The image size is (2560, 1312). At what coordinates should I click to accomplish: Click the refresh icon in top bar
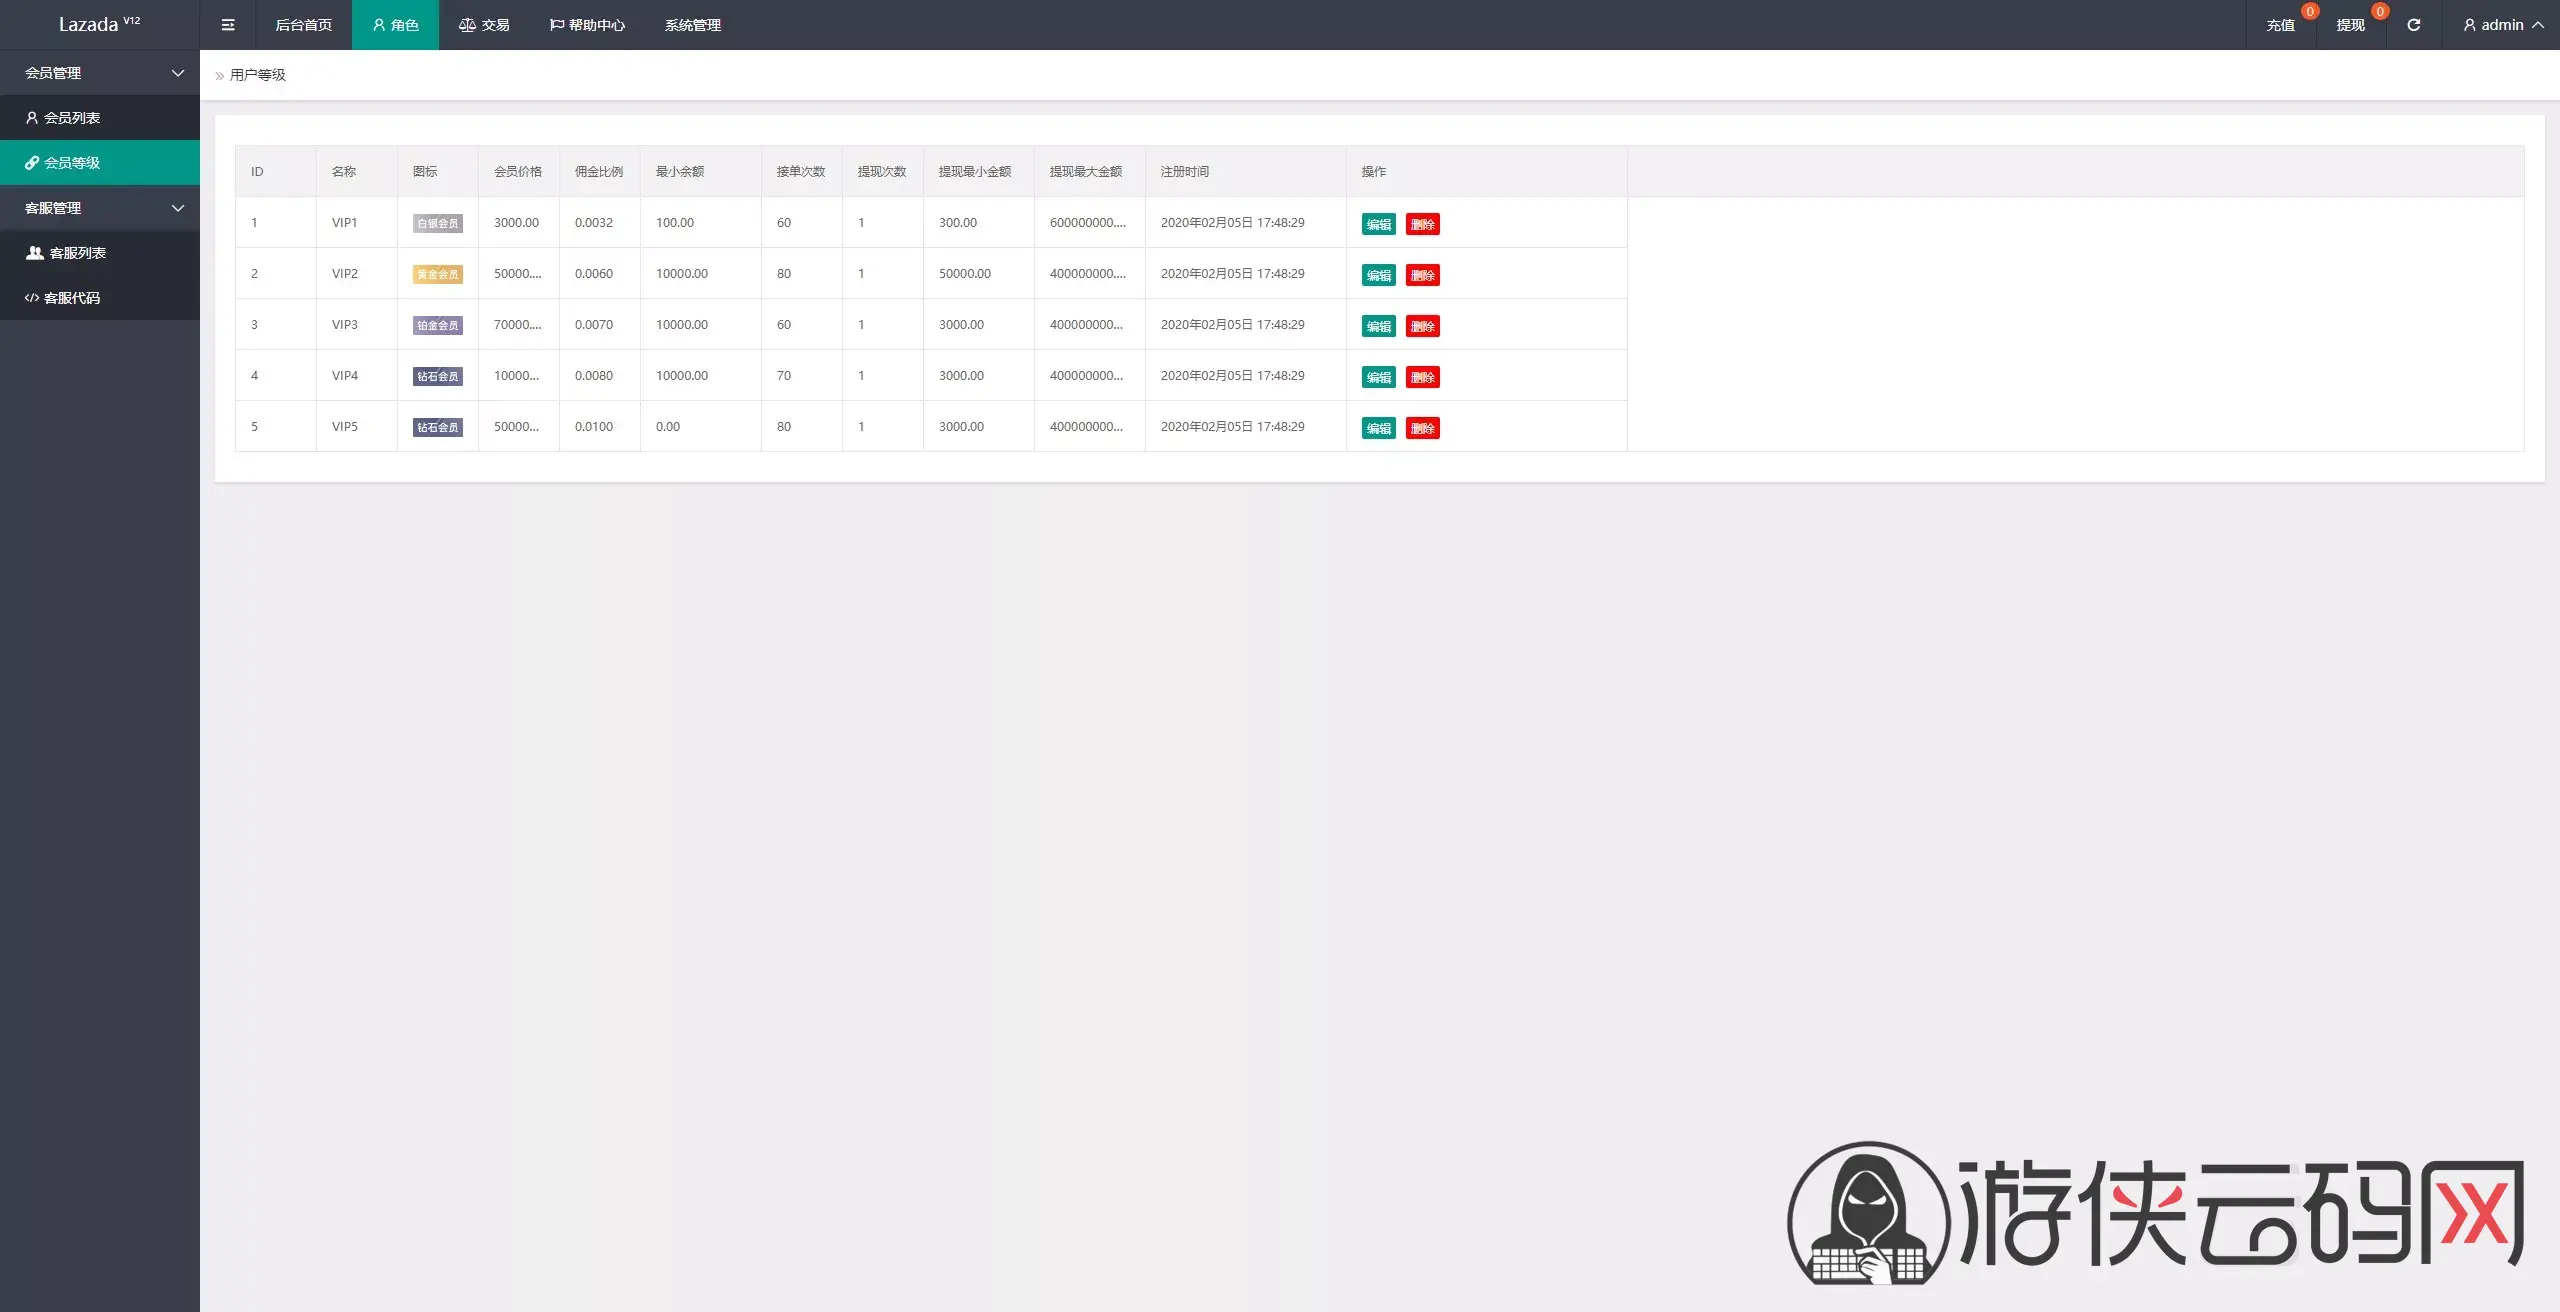[2413, 25]
